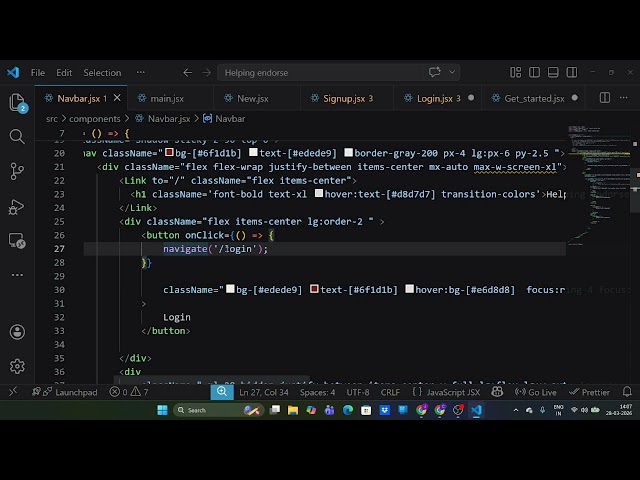Open color swatch for text-[#edede9] on line 20
Image resolution: width=640 pixels, height=480 pixels.
point(253,153)
